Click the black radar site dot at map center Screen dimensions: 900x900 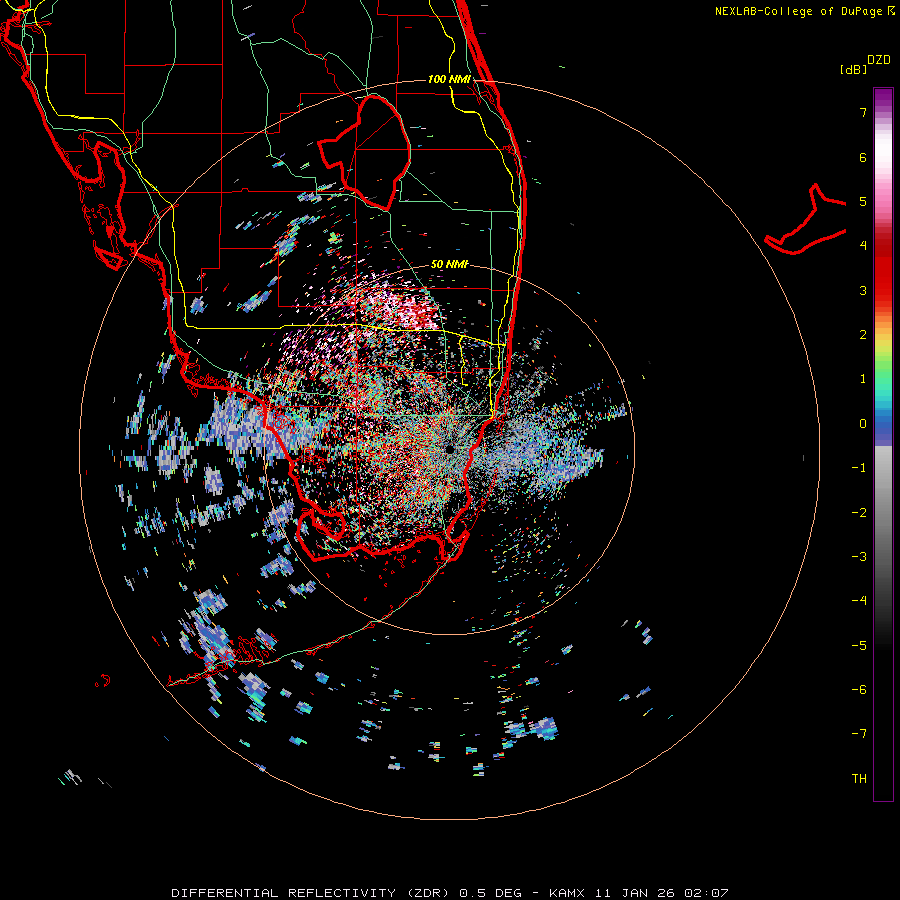449,449
